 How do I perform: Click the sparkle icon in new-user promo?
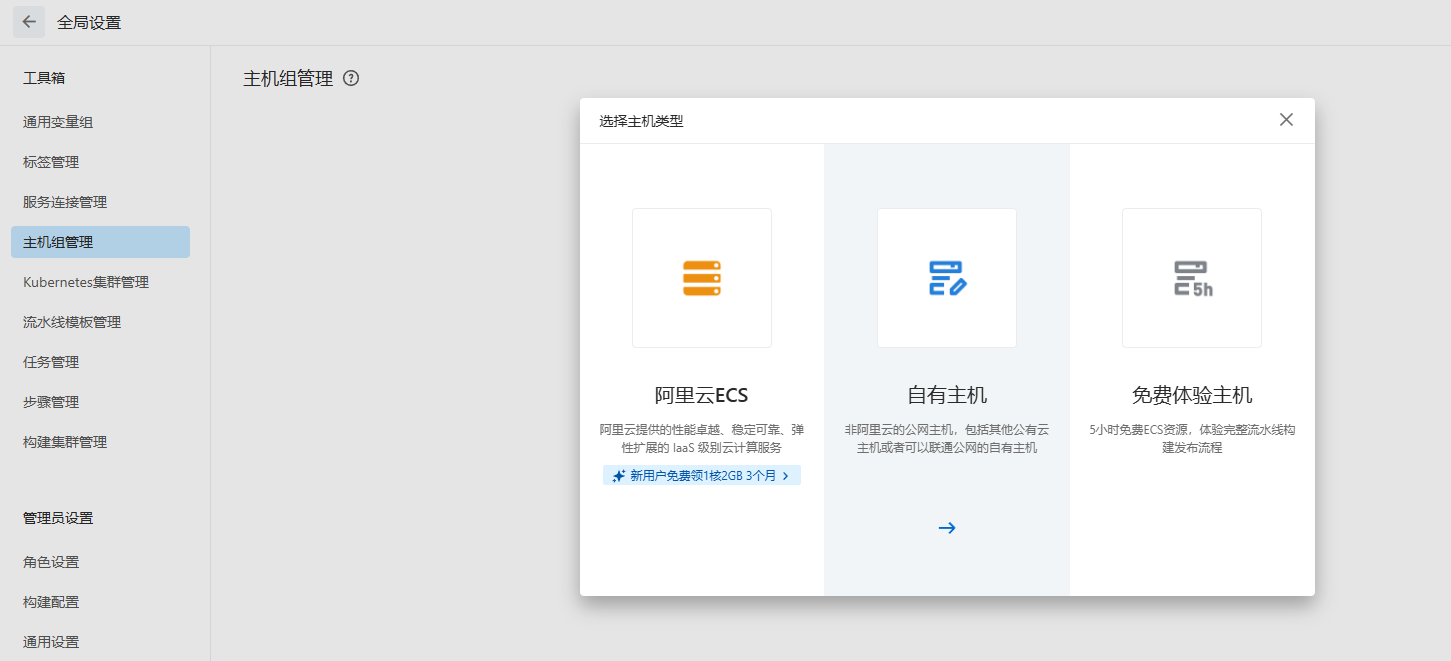tap(619, 476)
